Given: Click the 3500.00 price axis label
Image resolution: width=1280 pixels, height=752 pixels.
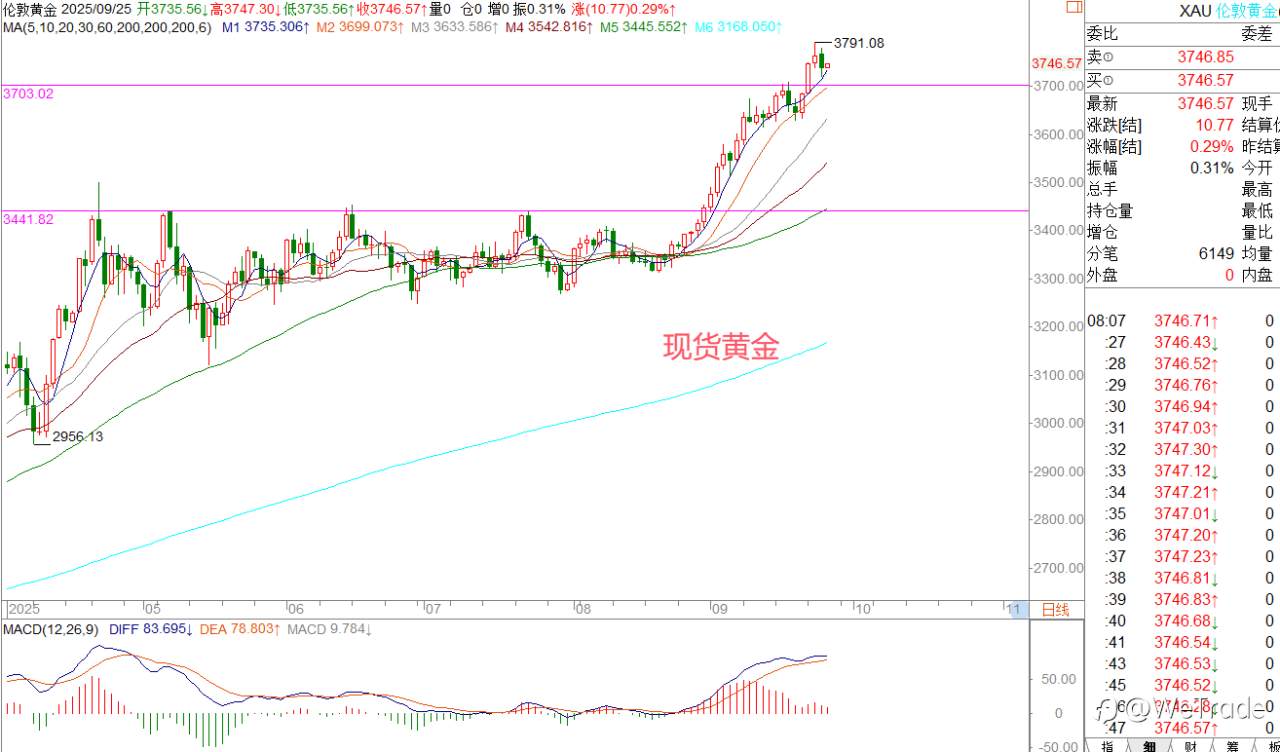Looking at the screenshot, I should point(1058,182).
